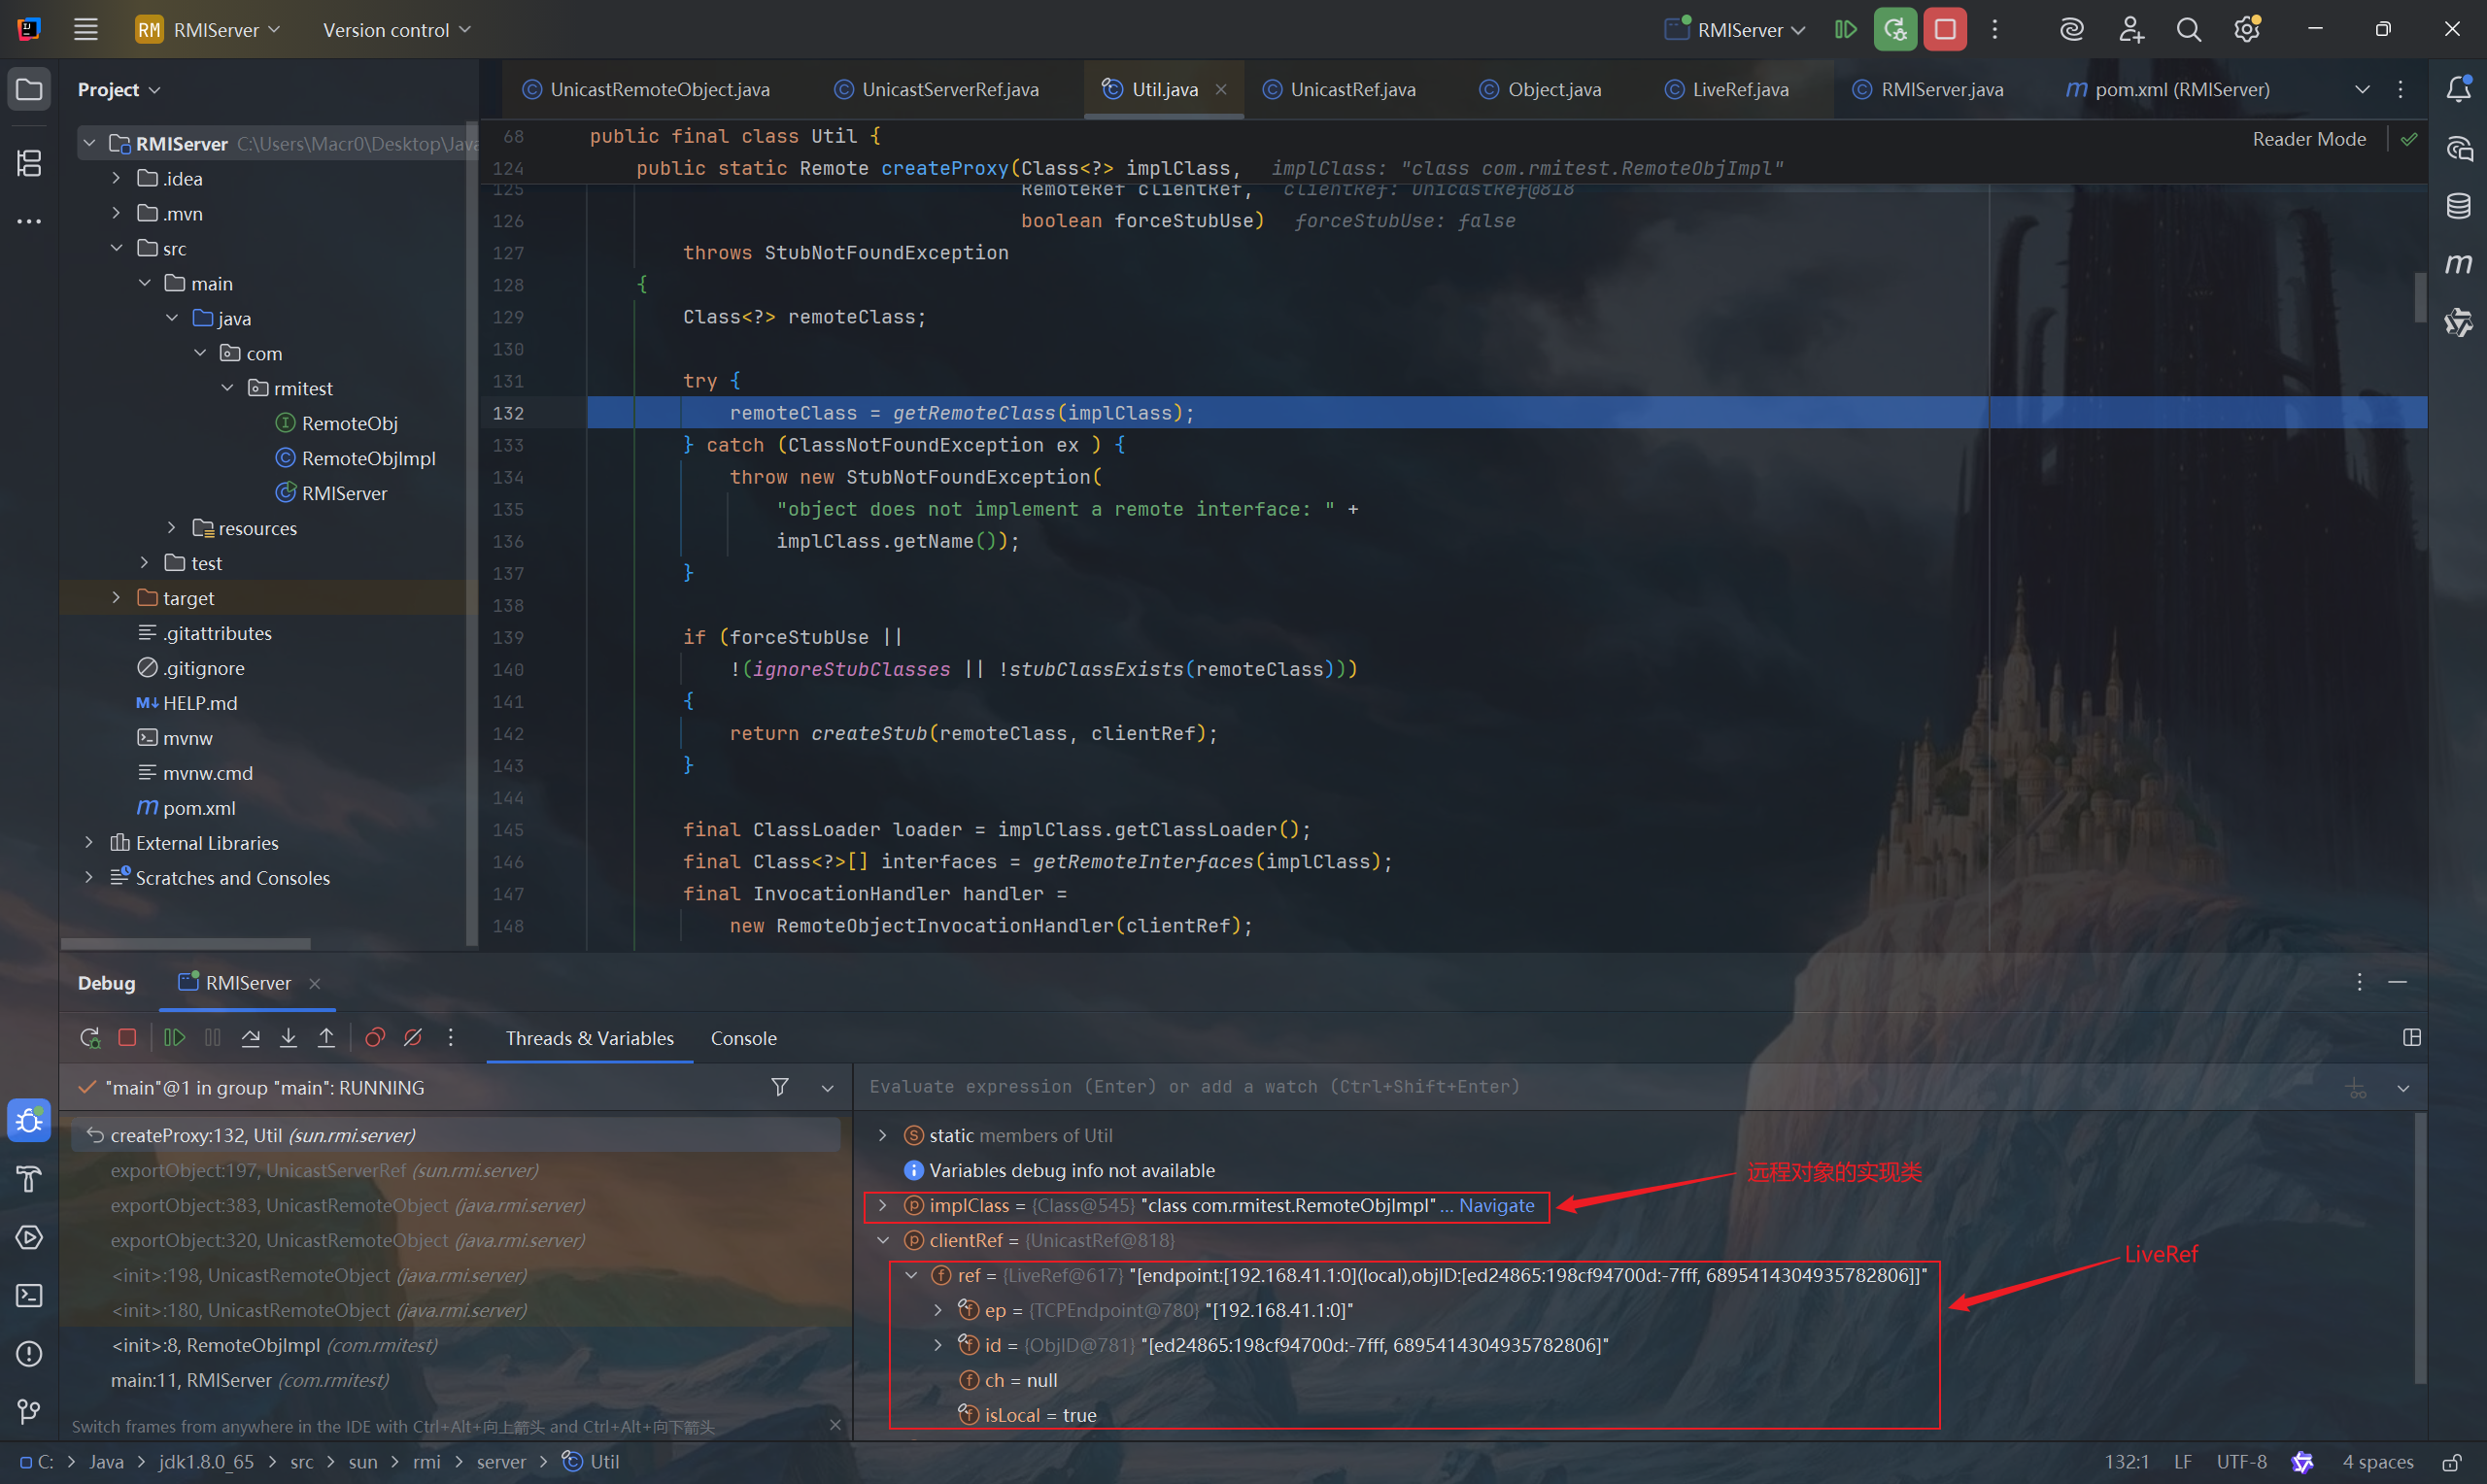Collapse the rmitest package

coord(227,387)
